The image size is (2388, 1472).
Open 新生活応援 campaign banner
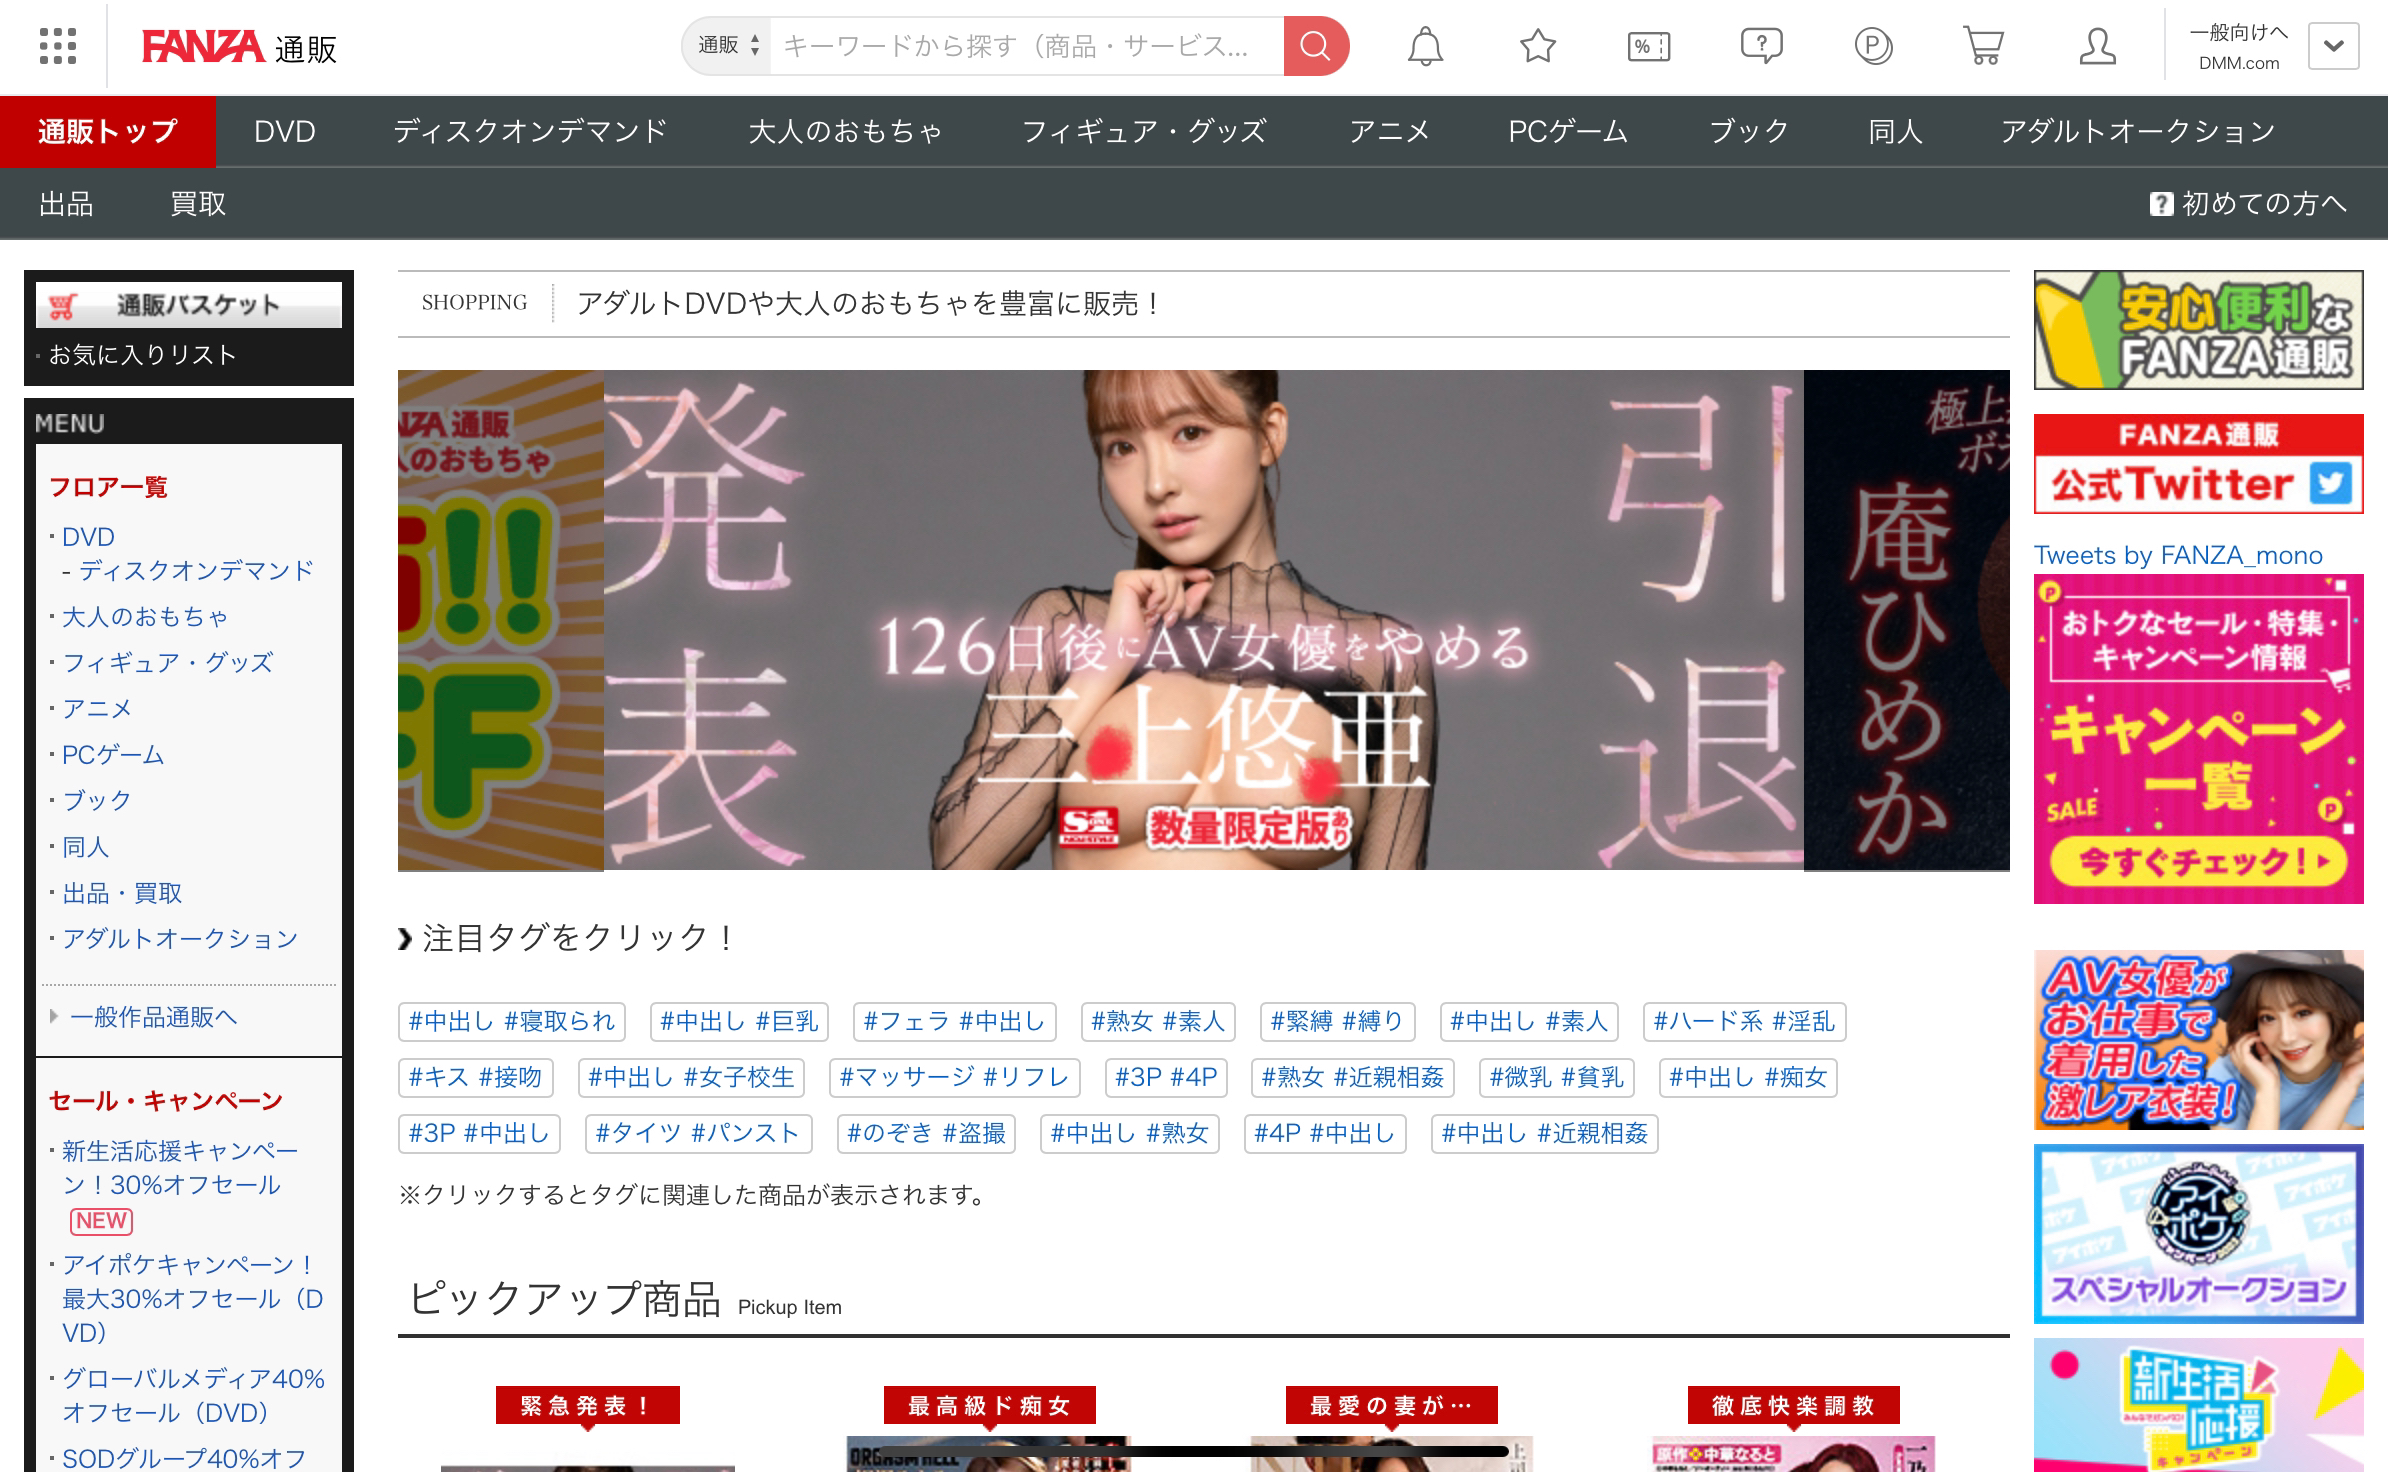(x=2199, y=1405)
